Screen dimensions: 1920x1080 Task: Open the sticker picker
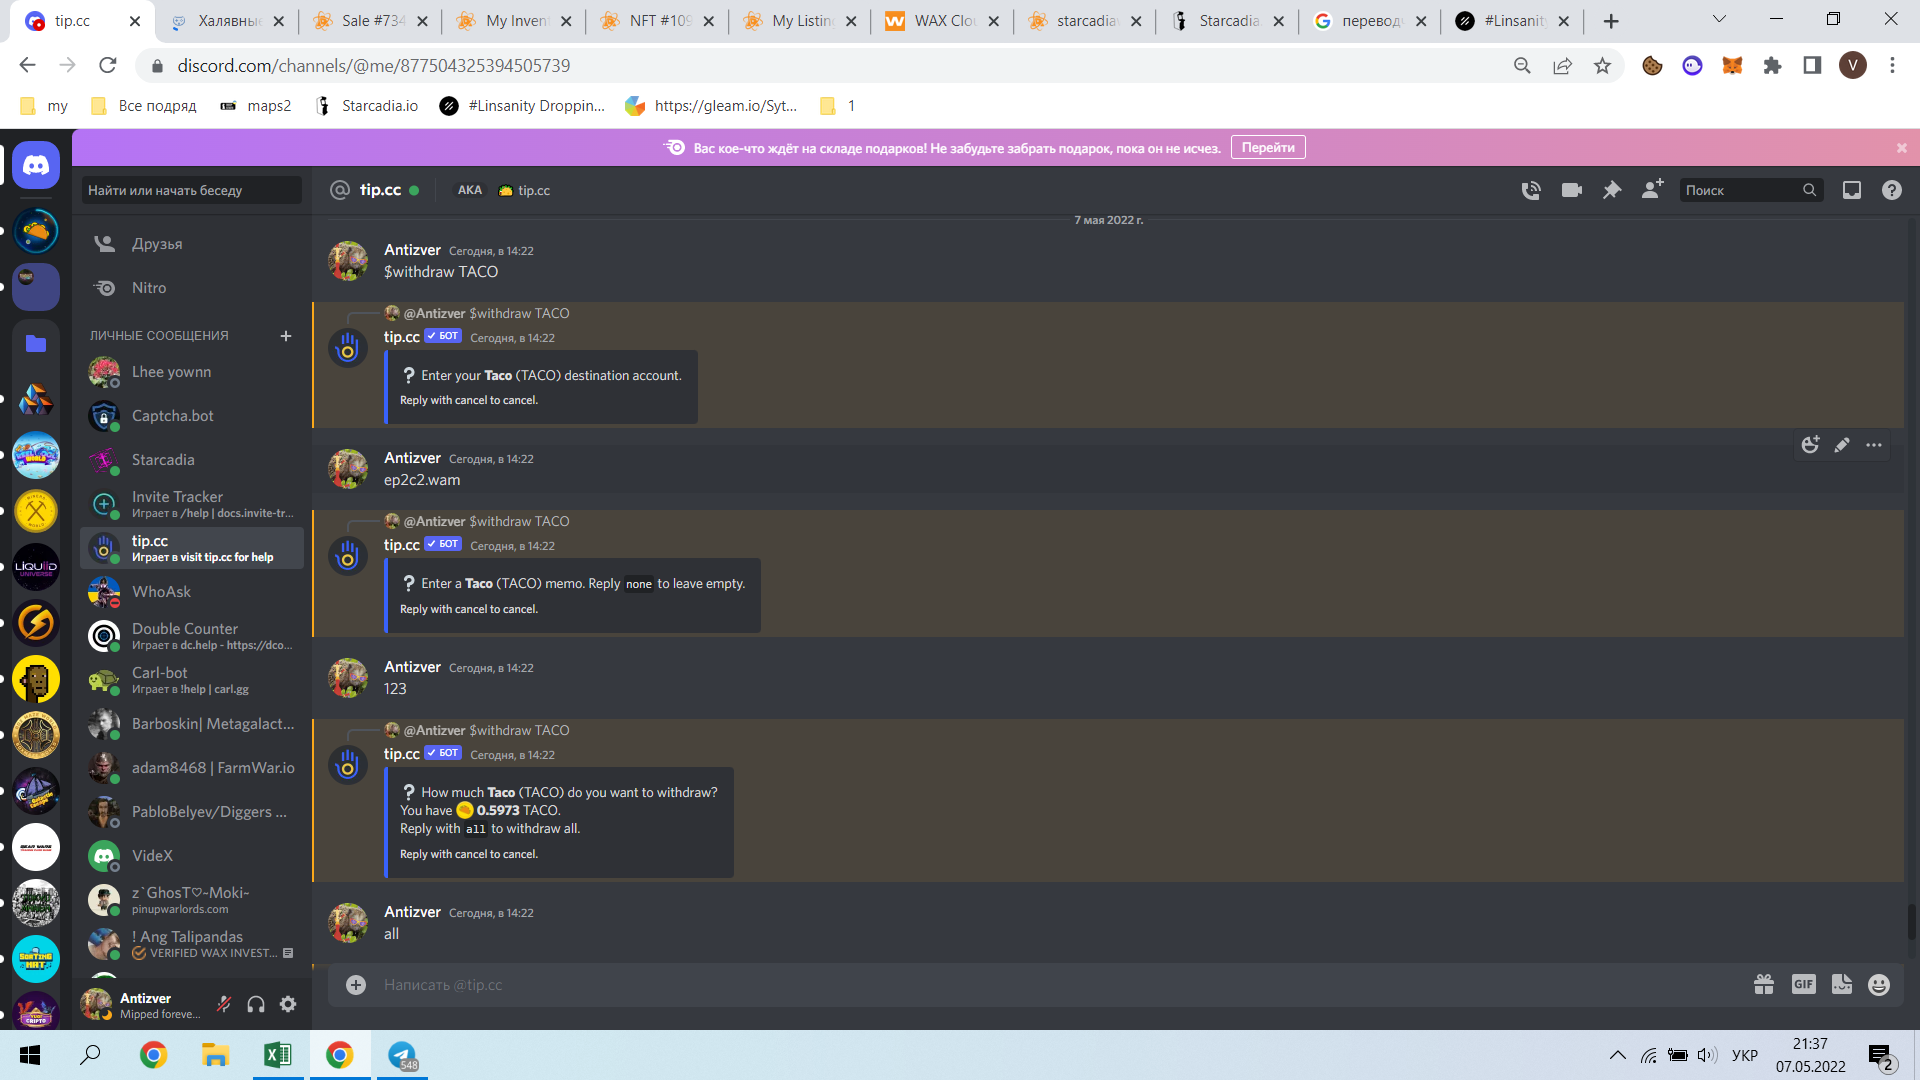(1842, 985)
